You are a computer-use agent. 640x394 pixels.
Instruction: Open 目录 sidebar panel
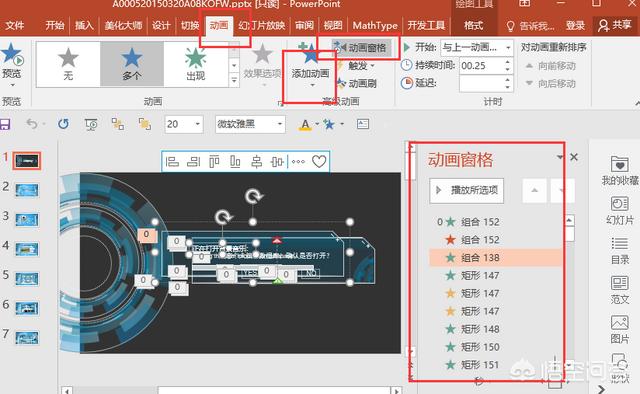click(x=620, y=250)
